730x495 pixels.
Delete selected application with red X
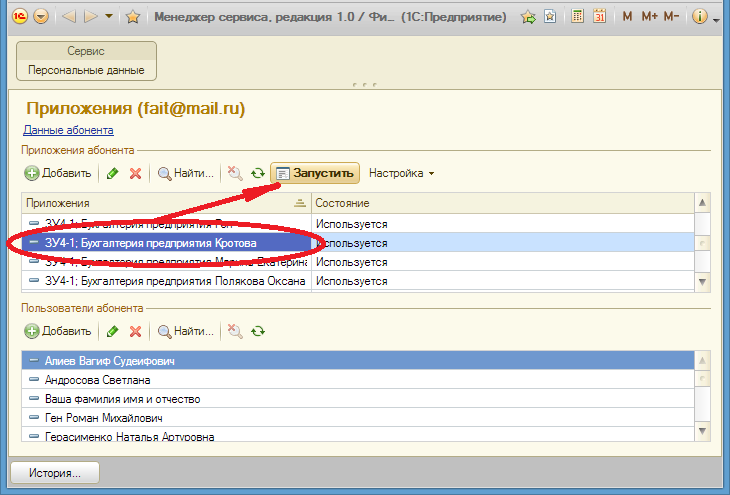pos(135,174)
